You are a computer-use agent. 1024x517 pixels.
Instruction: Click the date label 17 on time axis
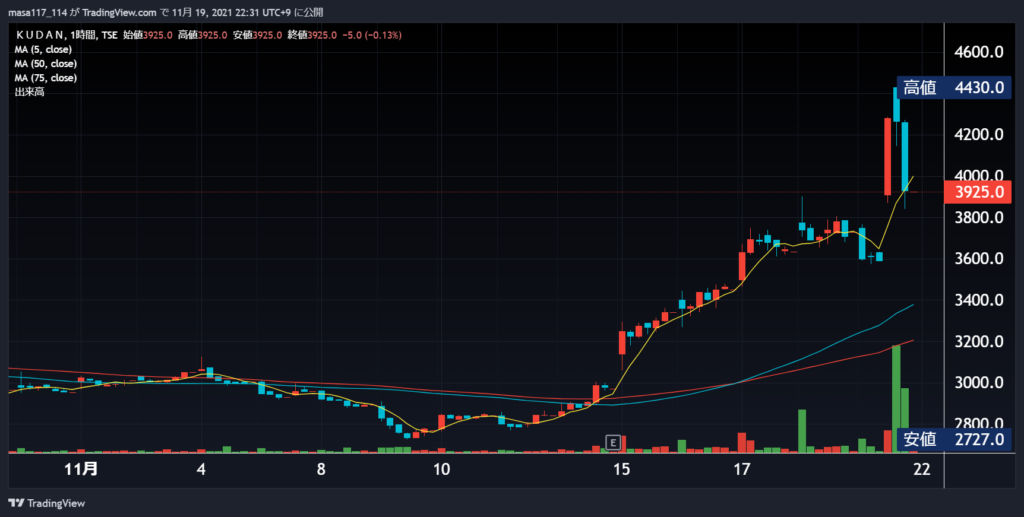click(741, 469)
